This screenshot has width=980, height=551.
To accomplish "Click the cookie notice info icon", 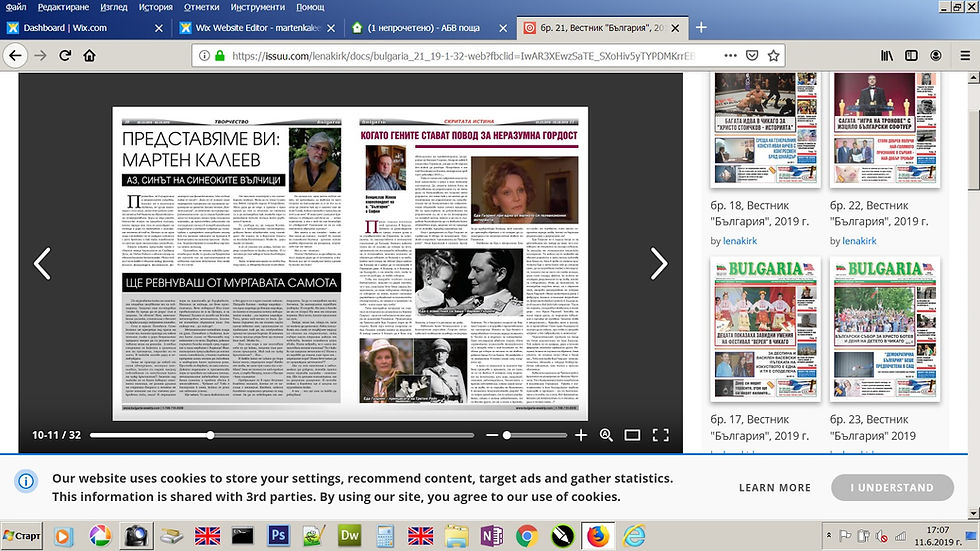I will point(26,481).
